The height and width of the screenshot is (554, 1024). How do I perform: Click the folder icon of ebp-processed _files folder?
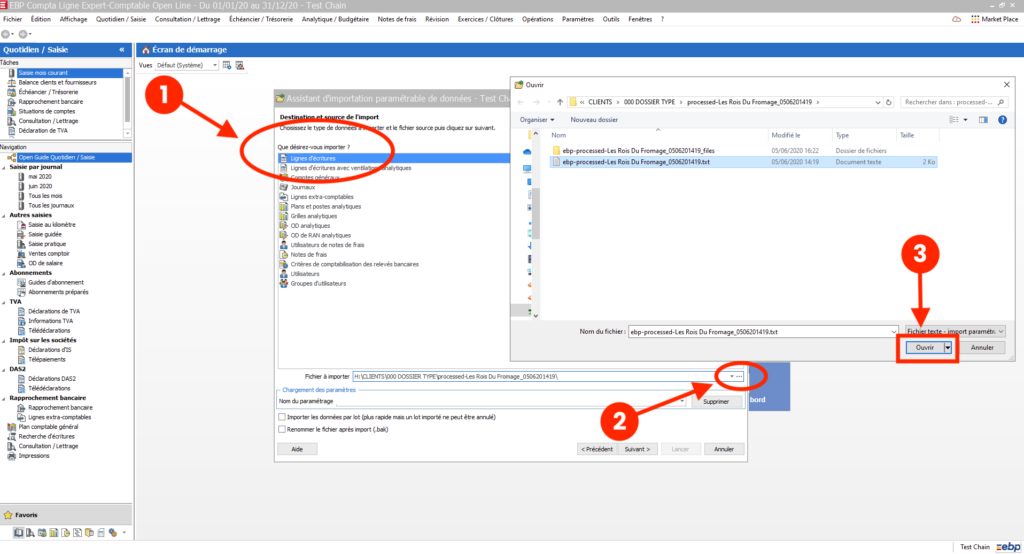556,151
